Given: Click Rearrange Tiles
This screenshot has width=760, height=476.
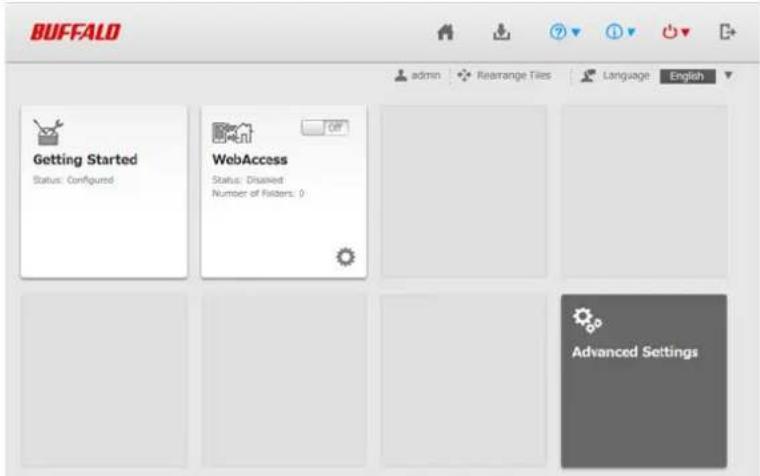Looking at the screenshot, I should 514,76.
